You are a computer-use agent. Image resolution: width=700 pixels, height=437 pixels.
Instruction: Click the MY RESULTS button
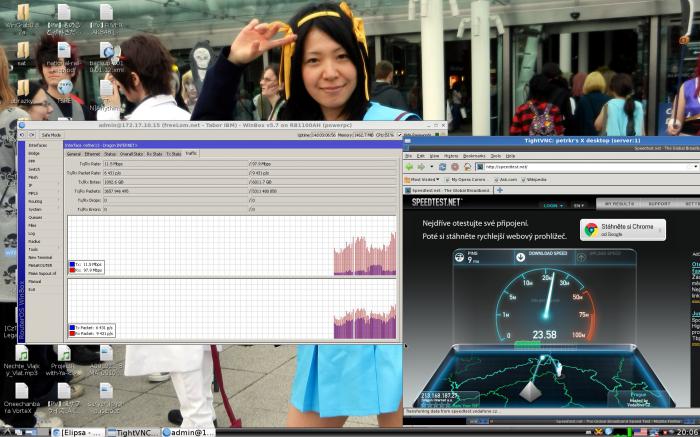click(x=619, y=204)
